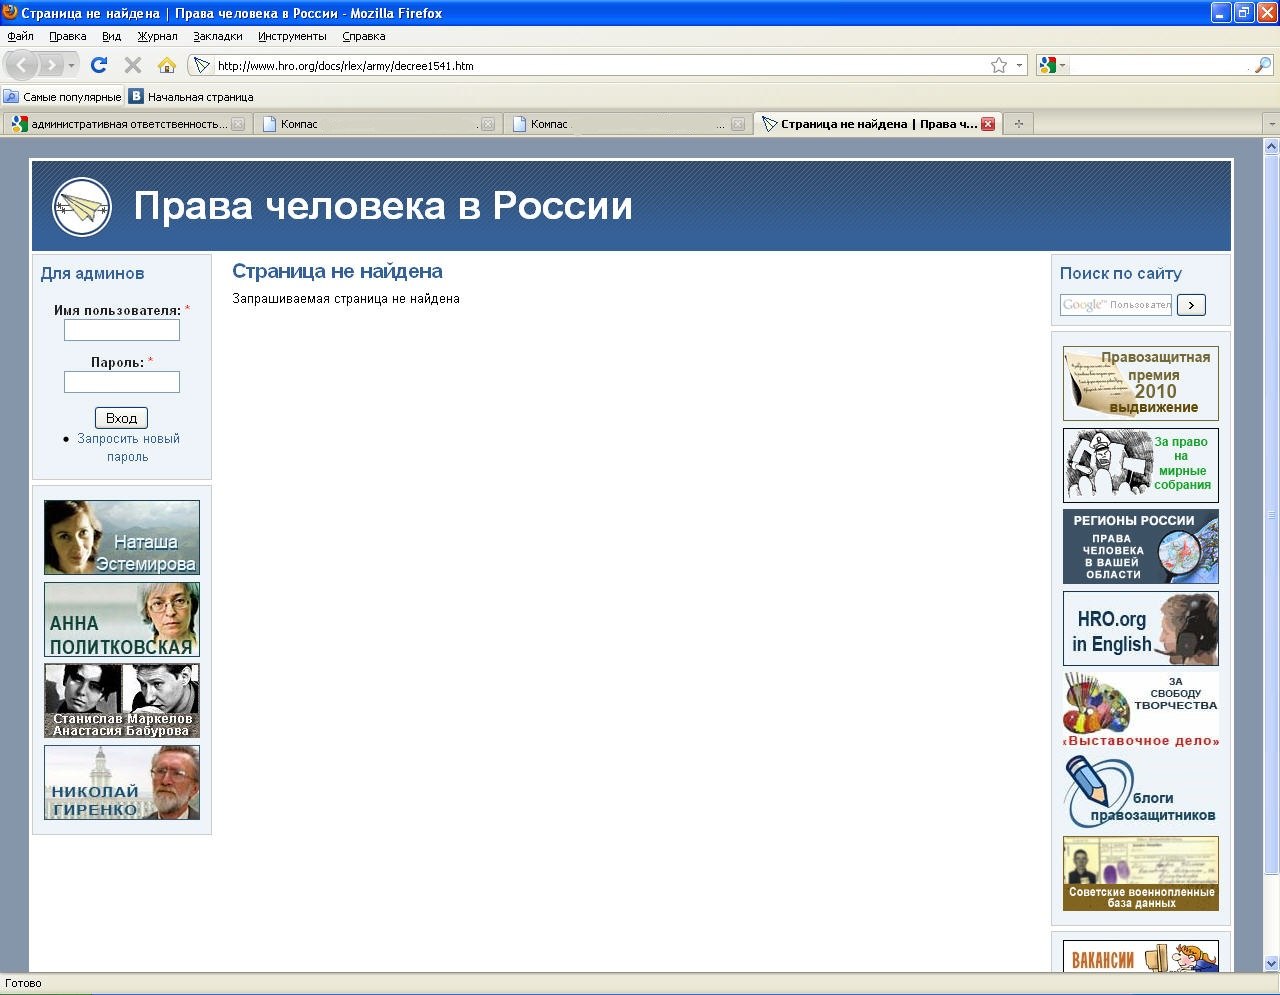This screenshot has width=1280, height=995.
Task: Expand the address bar URL history dropdown
Action: (1020, 66)
